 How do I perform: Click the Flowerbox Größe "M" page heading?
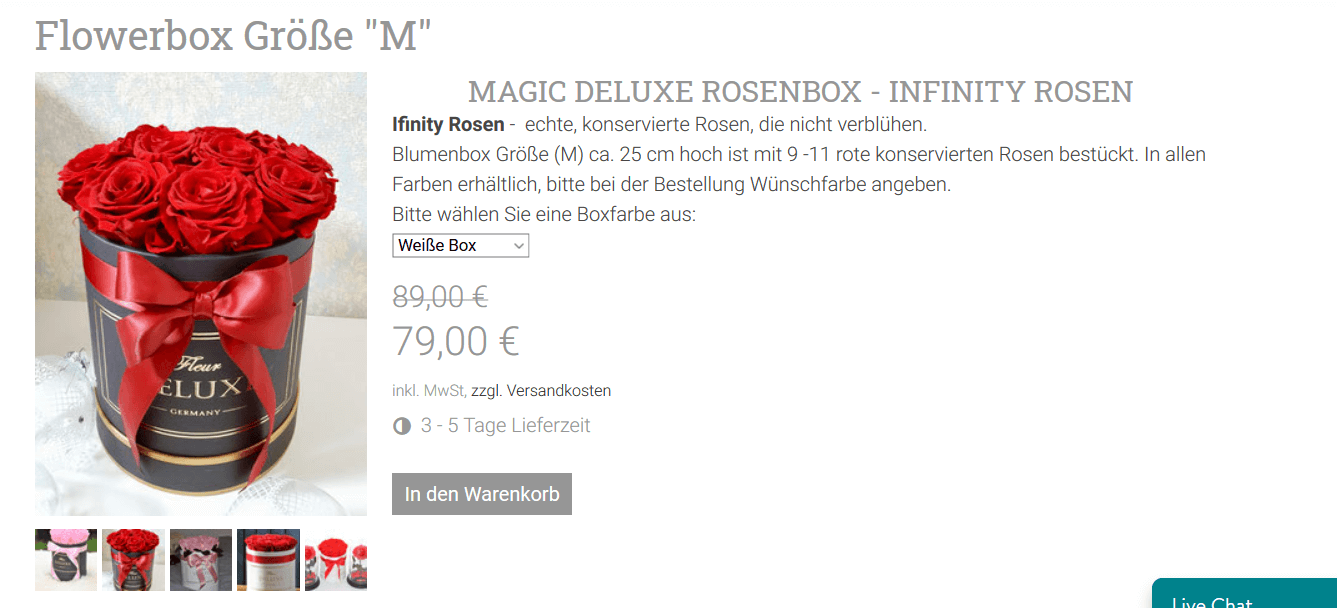pos(233,35)
